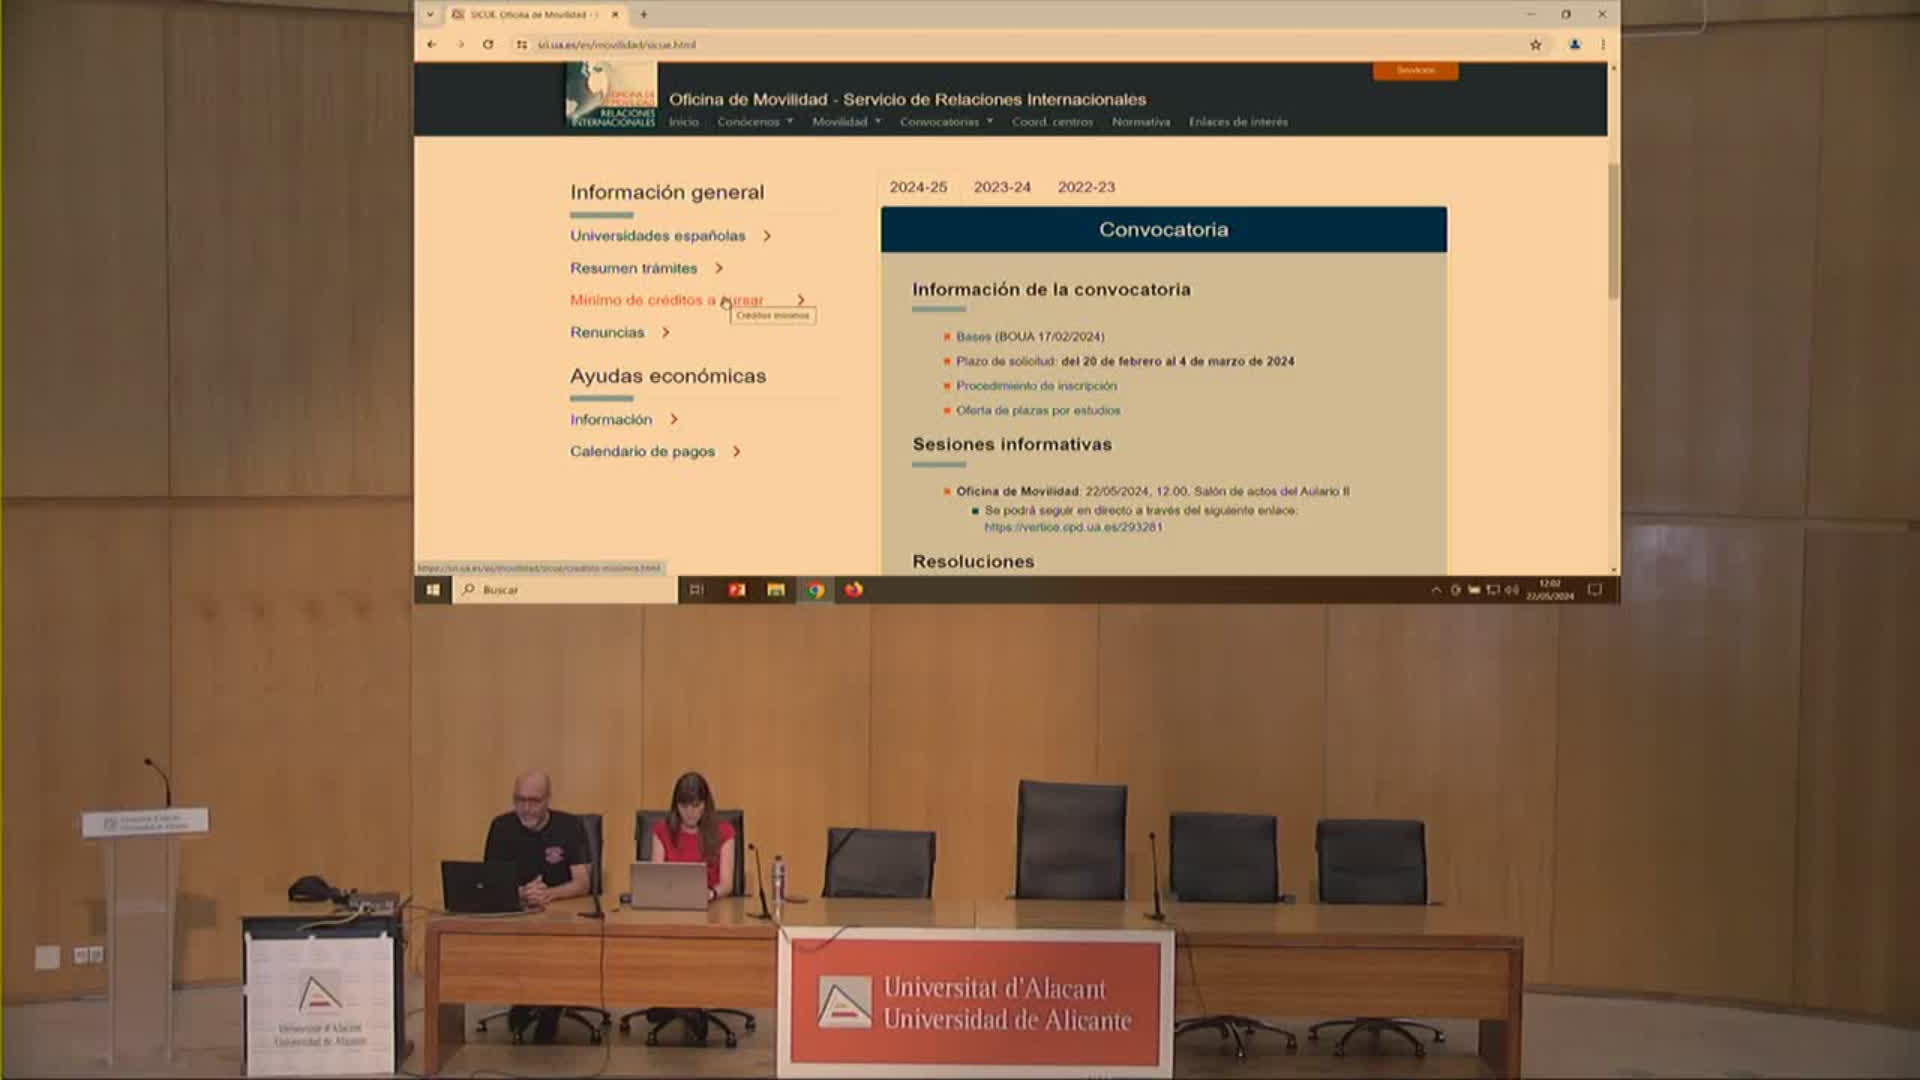
Task: Reload the page with the refresh icon
Action: pos(488,44)
